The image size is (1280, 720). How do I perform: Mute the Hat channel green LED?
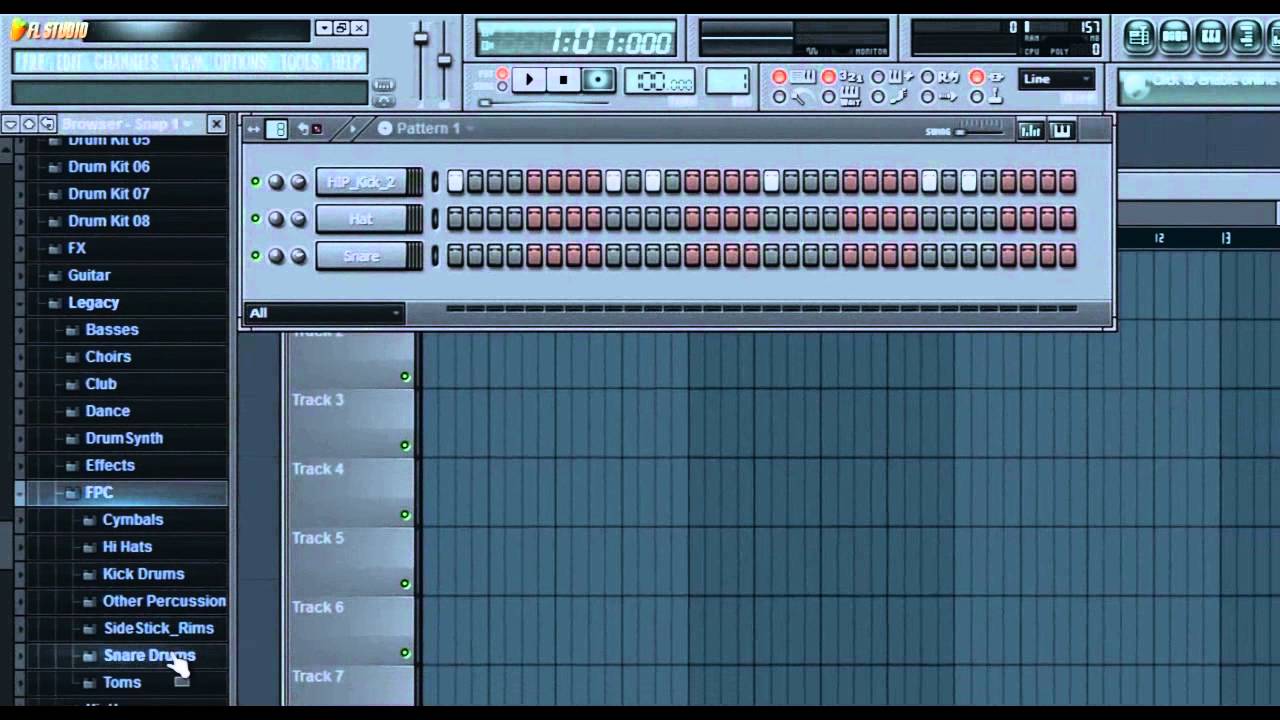point(256,218)
